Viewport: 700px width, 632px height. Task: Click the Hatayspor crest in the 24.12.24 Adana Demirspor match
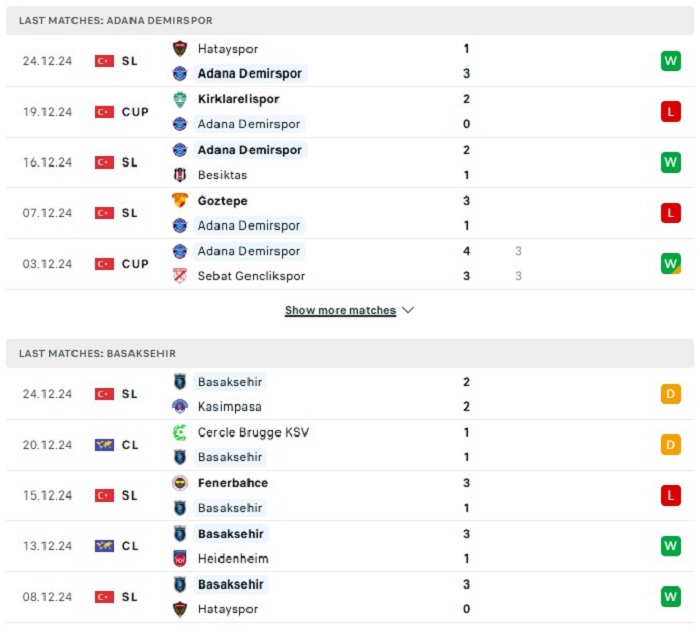click(180, 49)
